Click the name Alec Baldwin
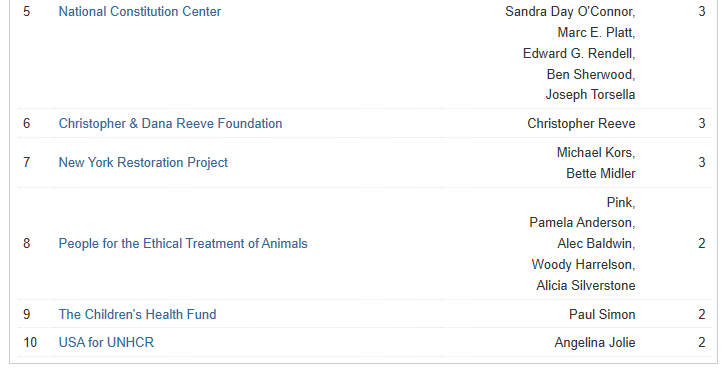This screenshot has width=726, height=368. pos(595,243)
